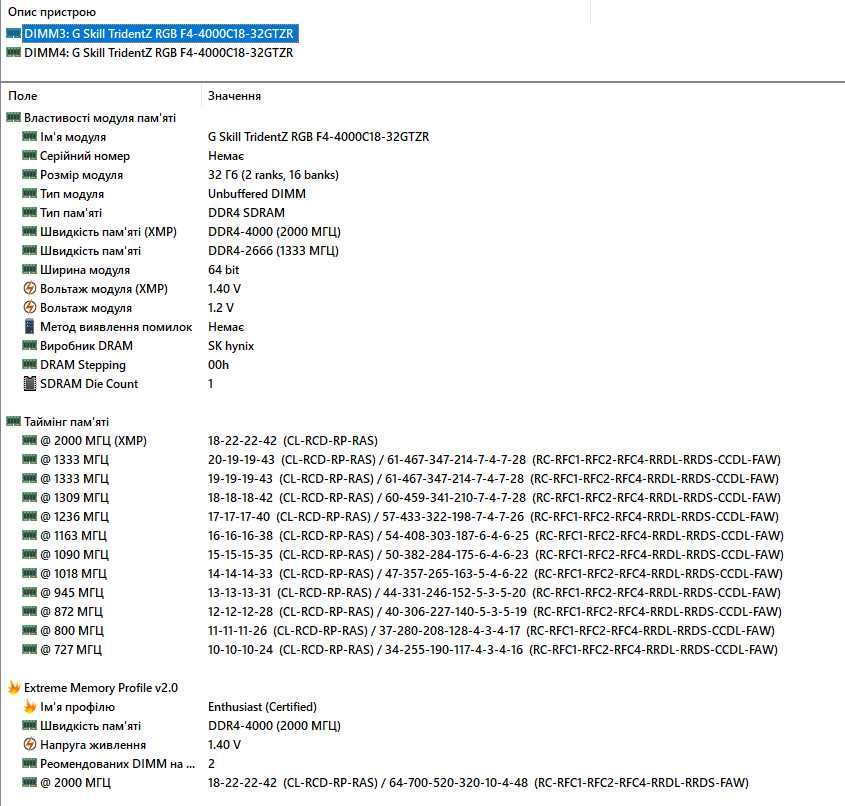This screenshot has width=845, height=806.
Task: Click the value 'DDR4-2666 (1333 МГЦ)'
Action: coord(273,251)
